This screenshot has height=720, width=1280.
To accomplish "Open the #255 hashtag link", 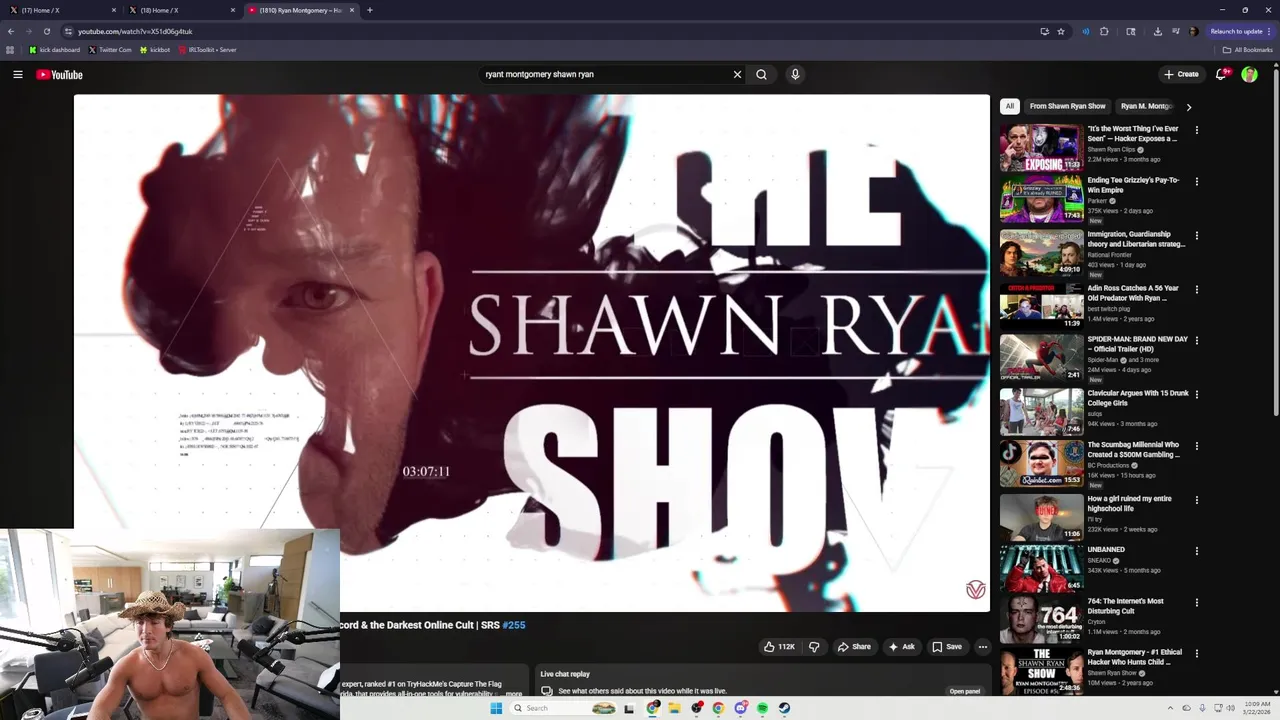I will pos(514,625).
